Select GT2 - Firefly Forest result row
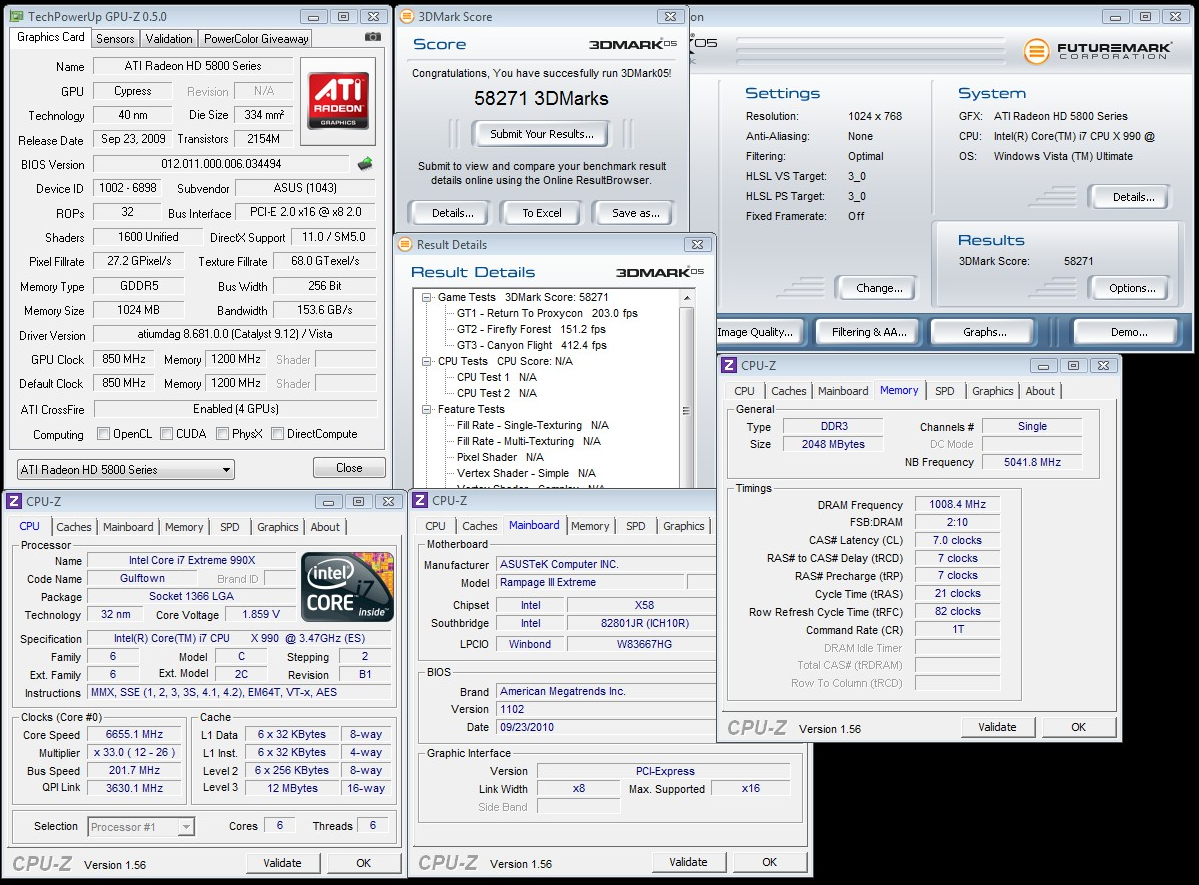The height and width of the screenshot is (885, 1199). click(531, 330)
